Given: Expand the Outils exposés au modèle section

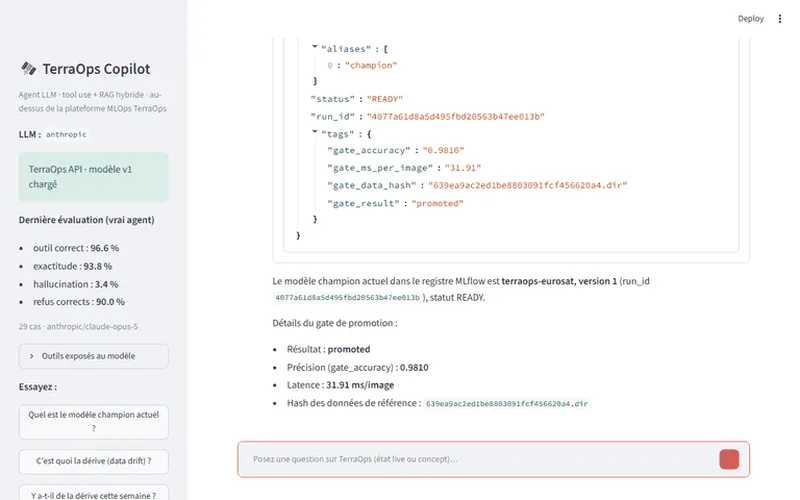Looking at the screenshot, I should (93, 356).
